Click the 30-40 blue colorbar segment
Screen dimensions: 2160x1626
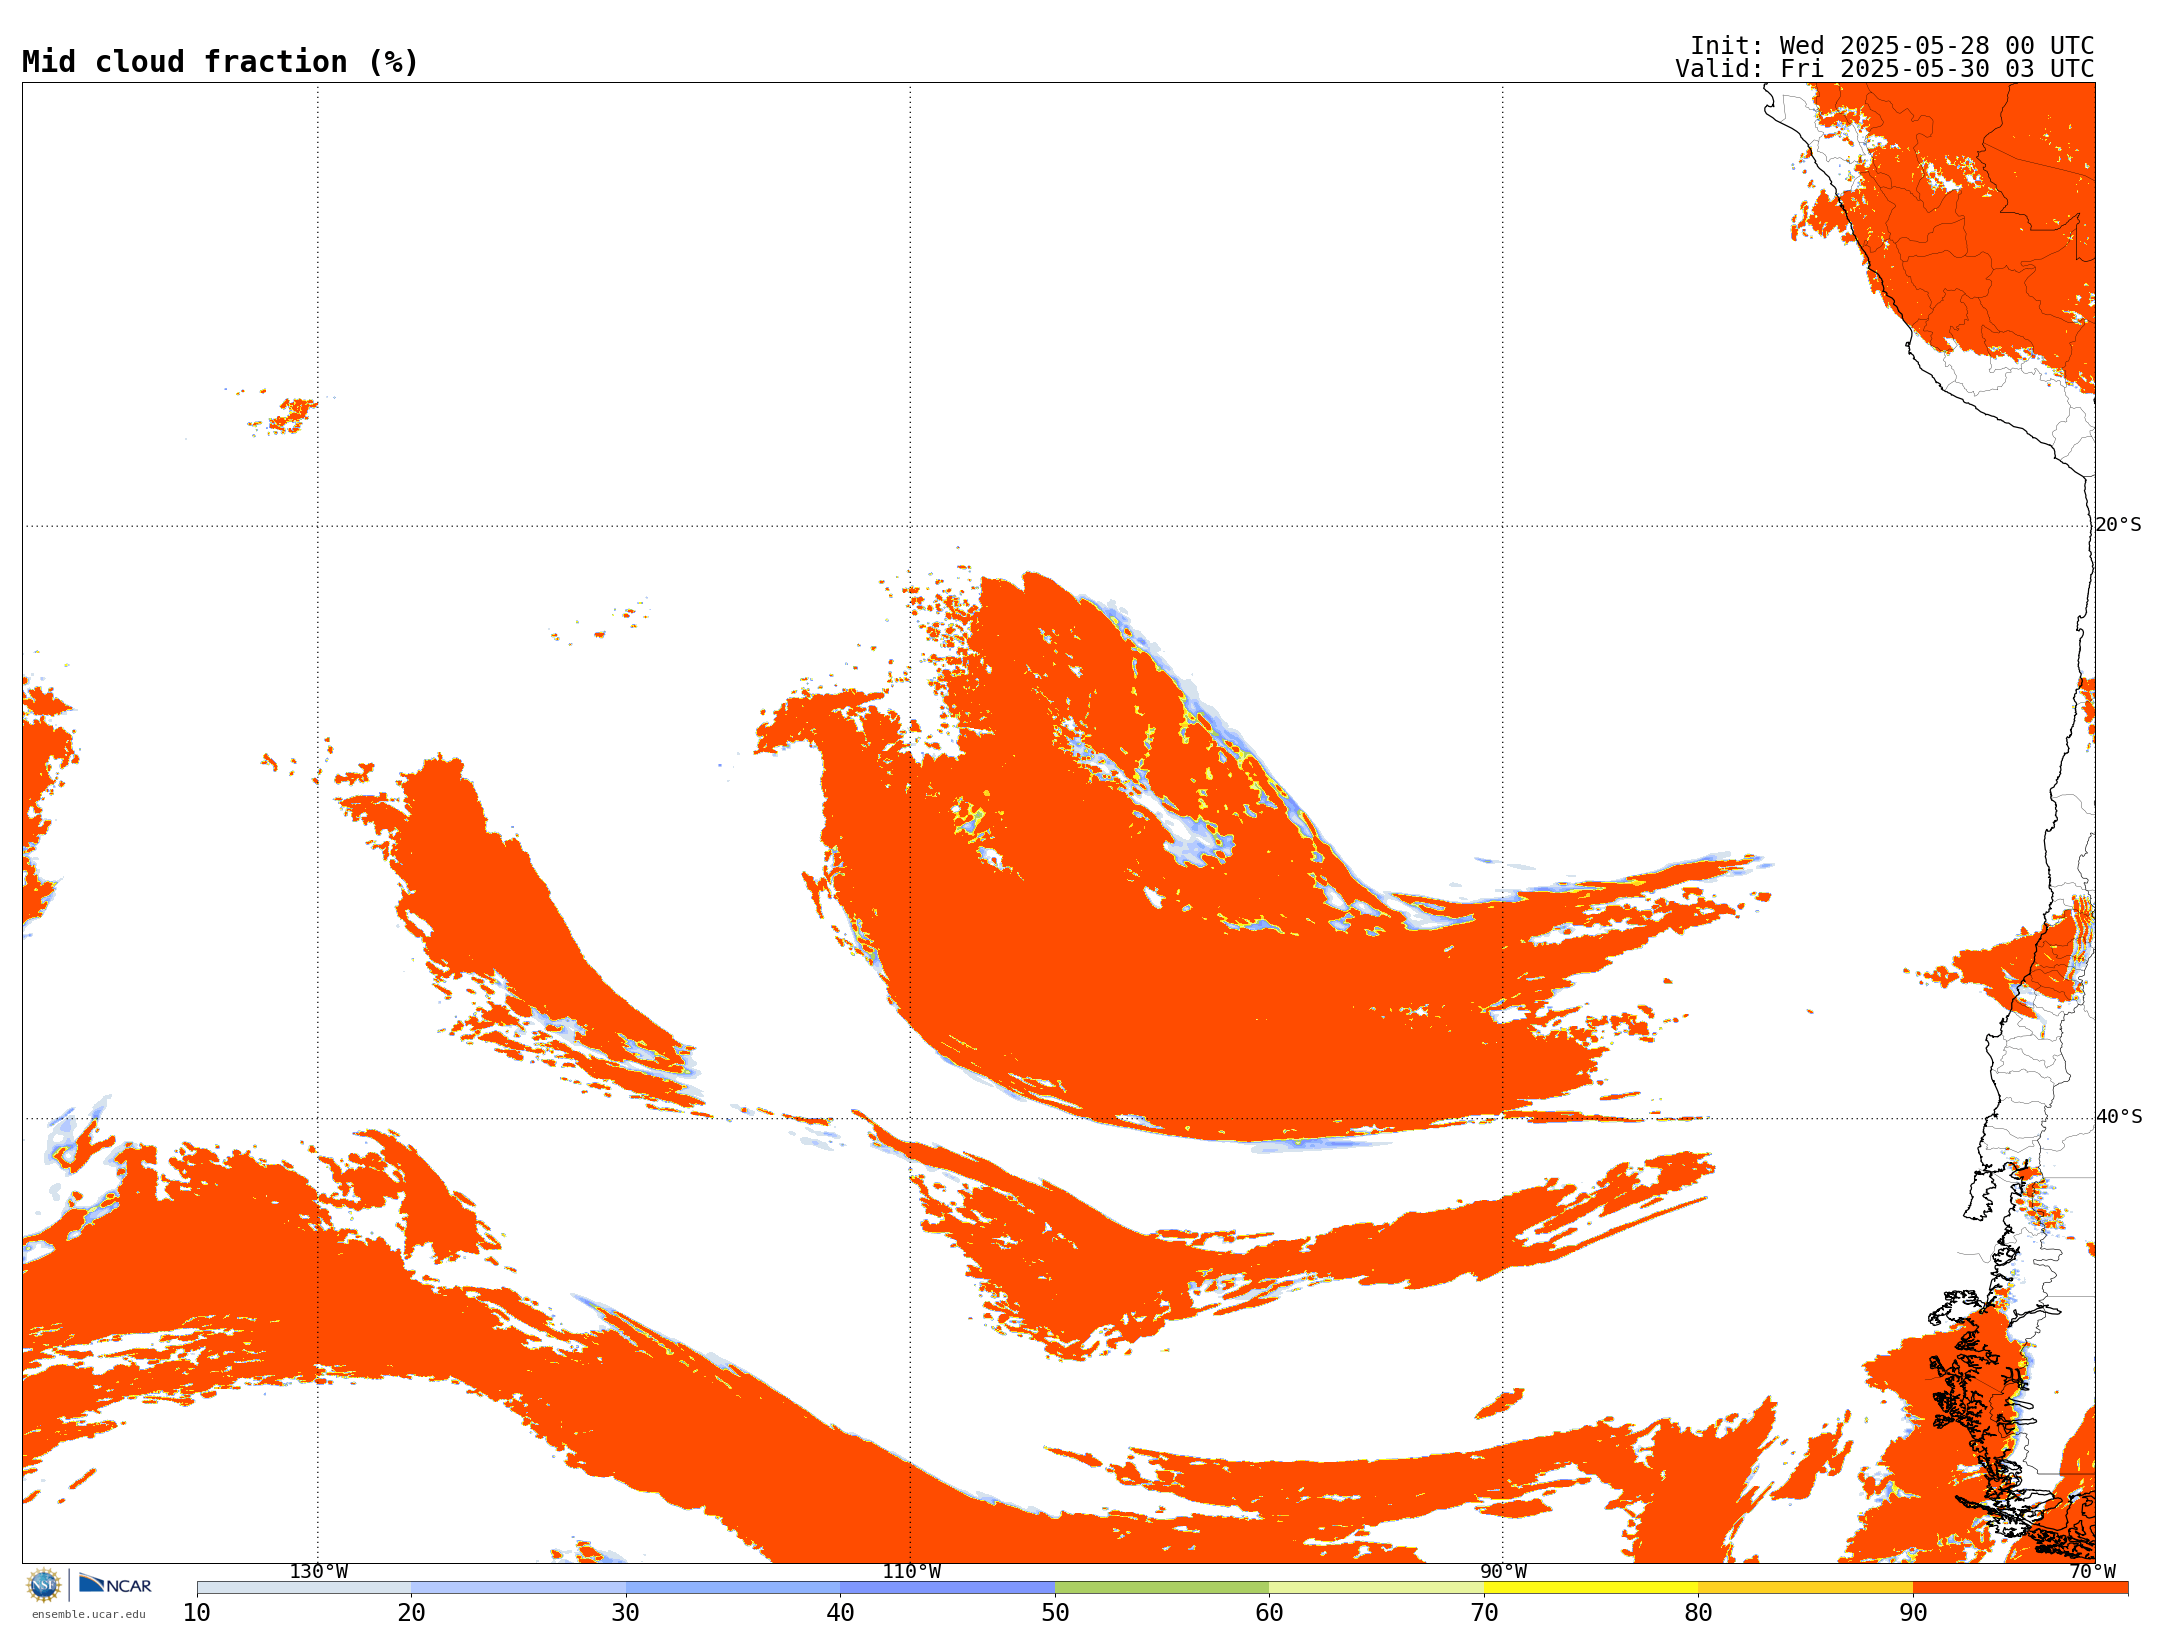(x=733, y=1588)
